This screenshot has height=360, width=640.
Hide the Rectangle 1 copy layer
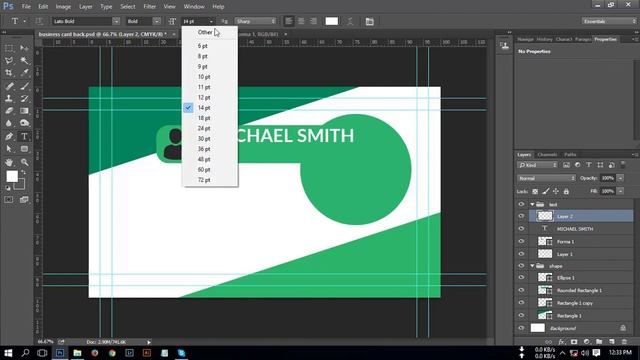pyautogui.click(x=521, y=303)
